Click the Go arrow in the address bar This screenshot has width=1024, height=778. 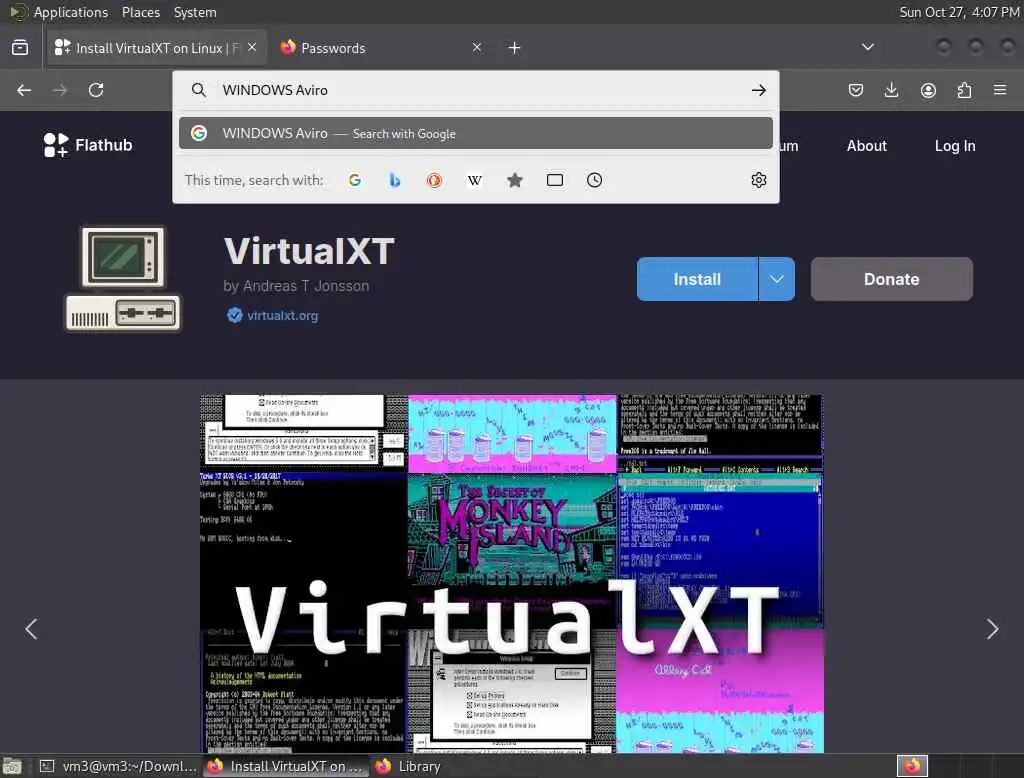tap(759, 90)
